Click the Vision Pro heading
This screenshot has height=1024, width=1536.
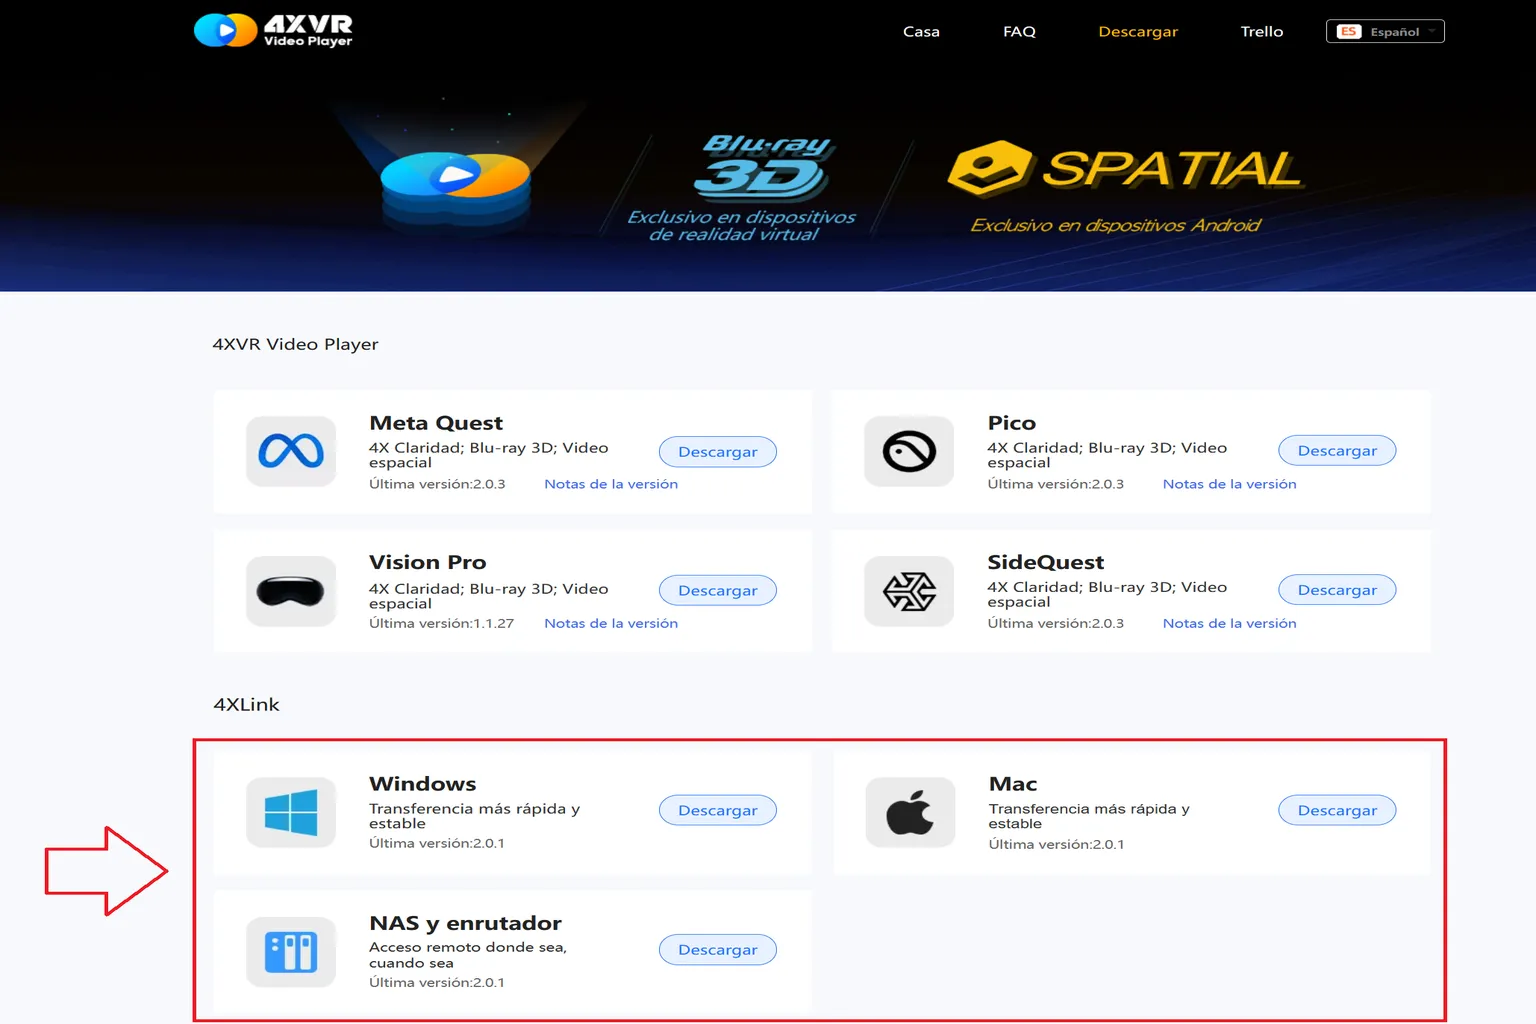(x=427, y=562)
